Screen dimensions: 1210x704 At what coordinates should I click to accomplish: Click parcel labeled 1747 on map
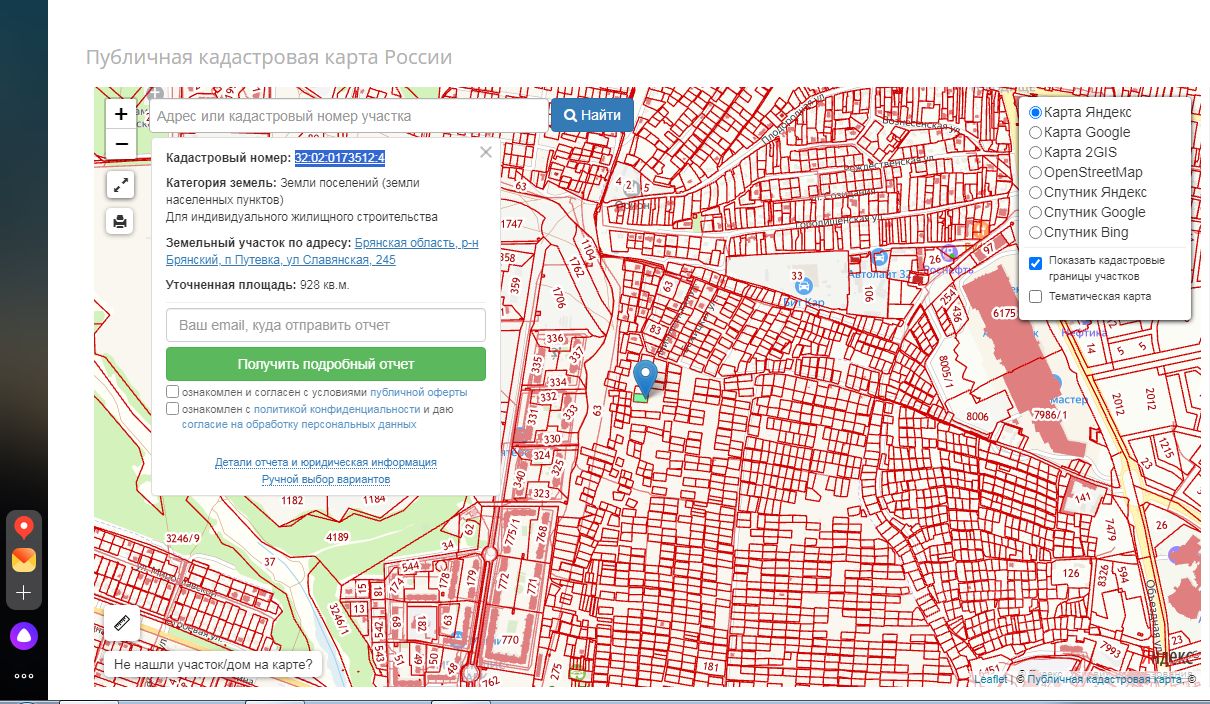pos(513,224)
